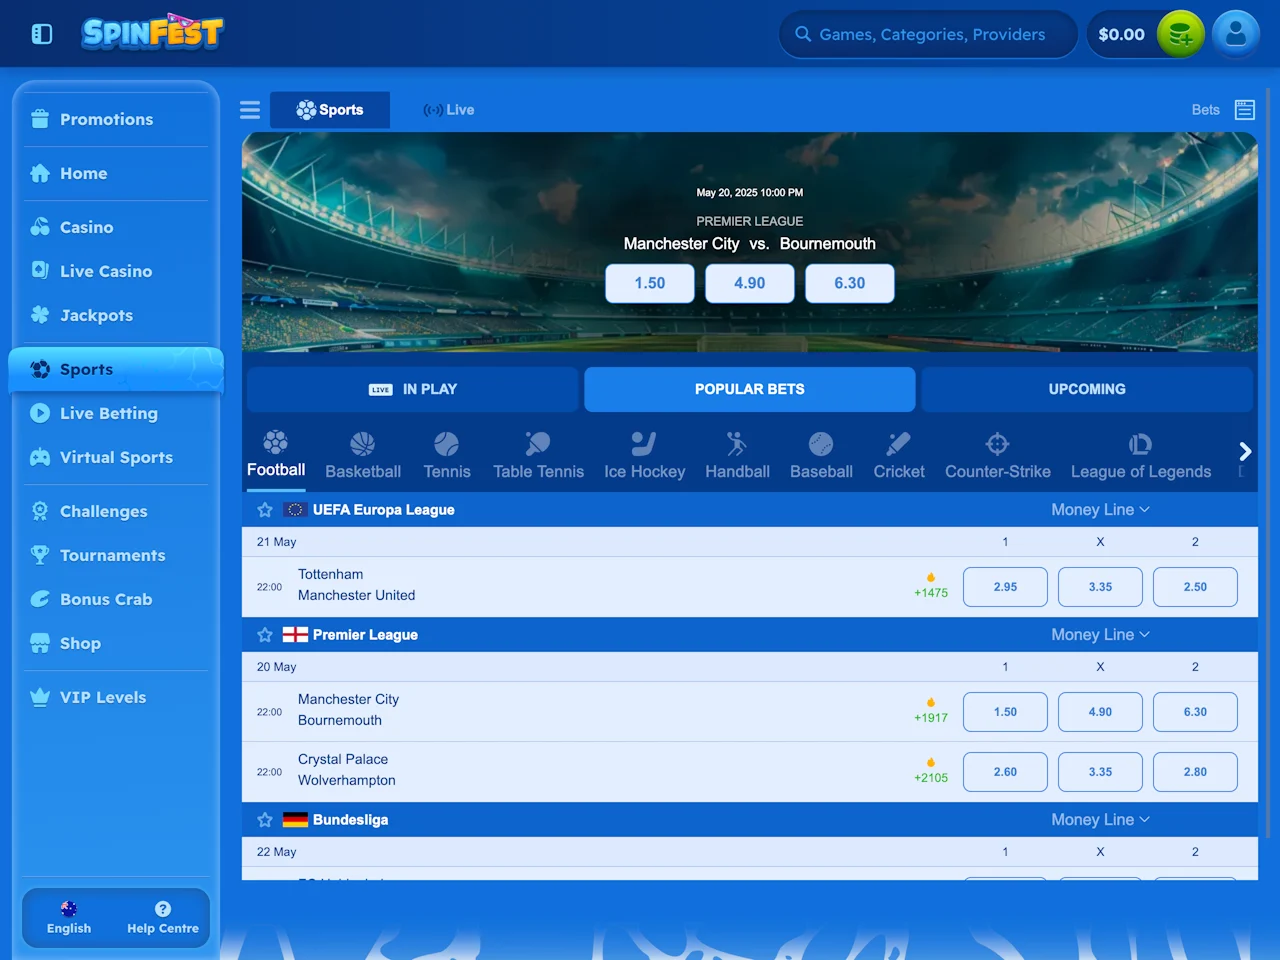Open Tournaments in sidebar
The width and height of the screenshot is (1280, 960).
tap(116, 555)
